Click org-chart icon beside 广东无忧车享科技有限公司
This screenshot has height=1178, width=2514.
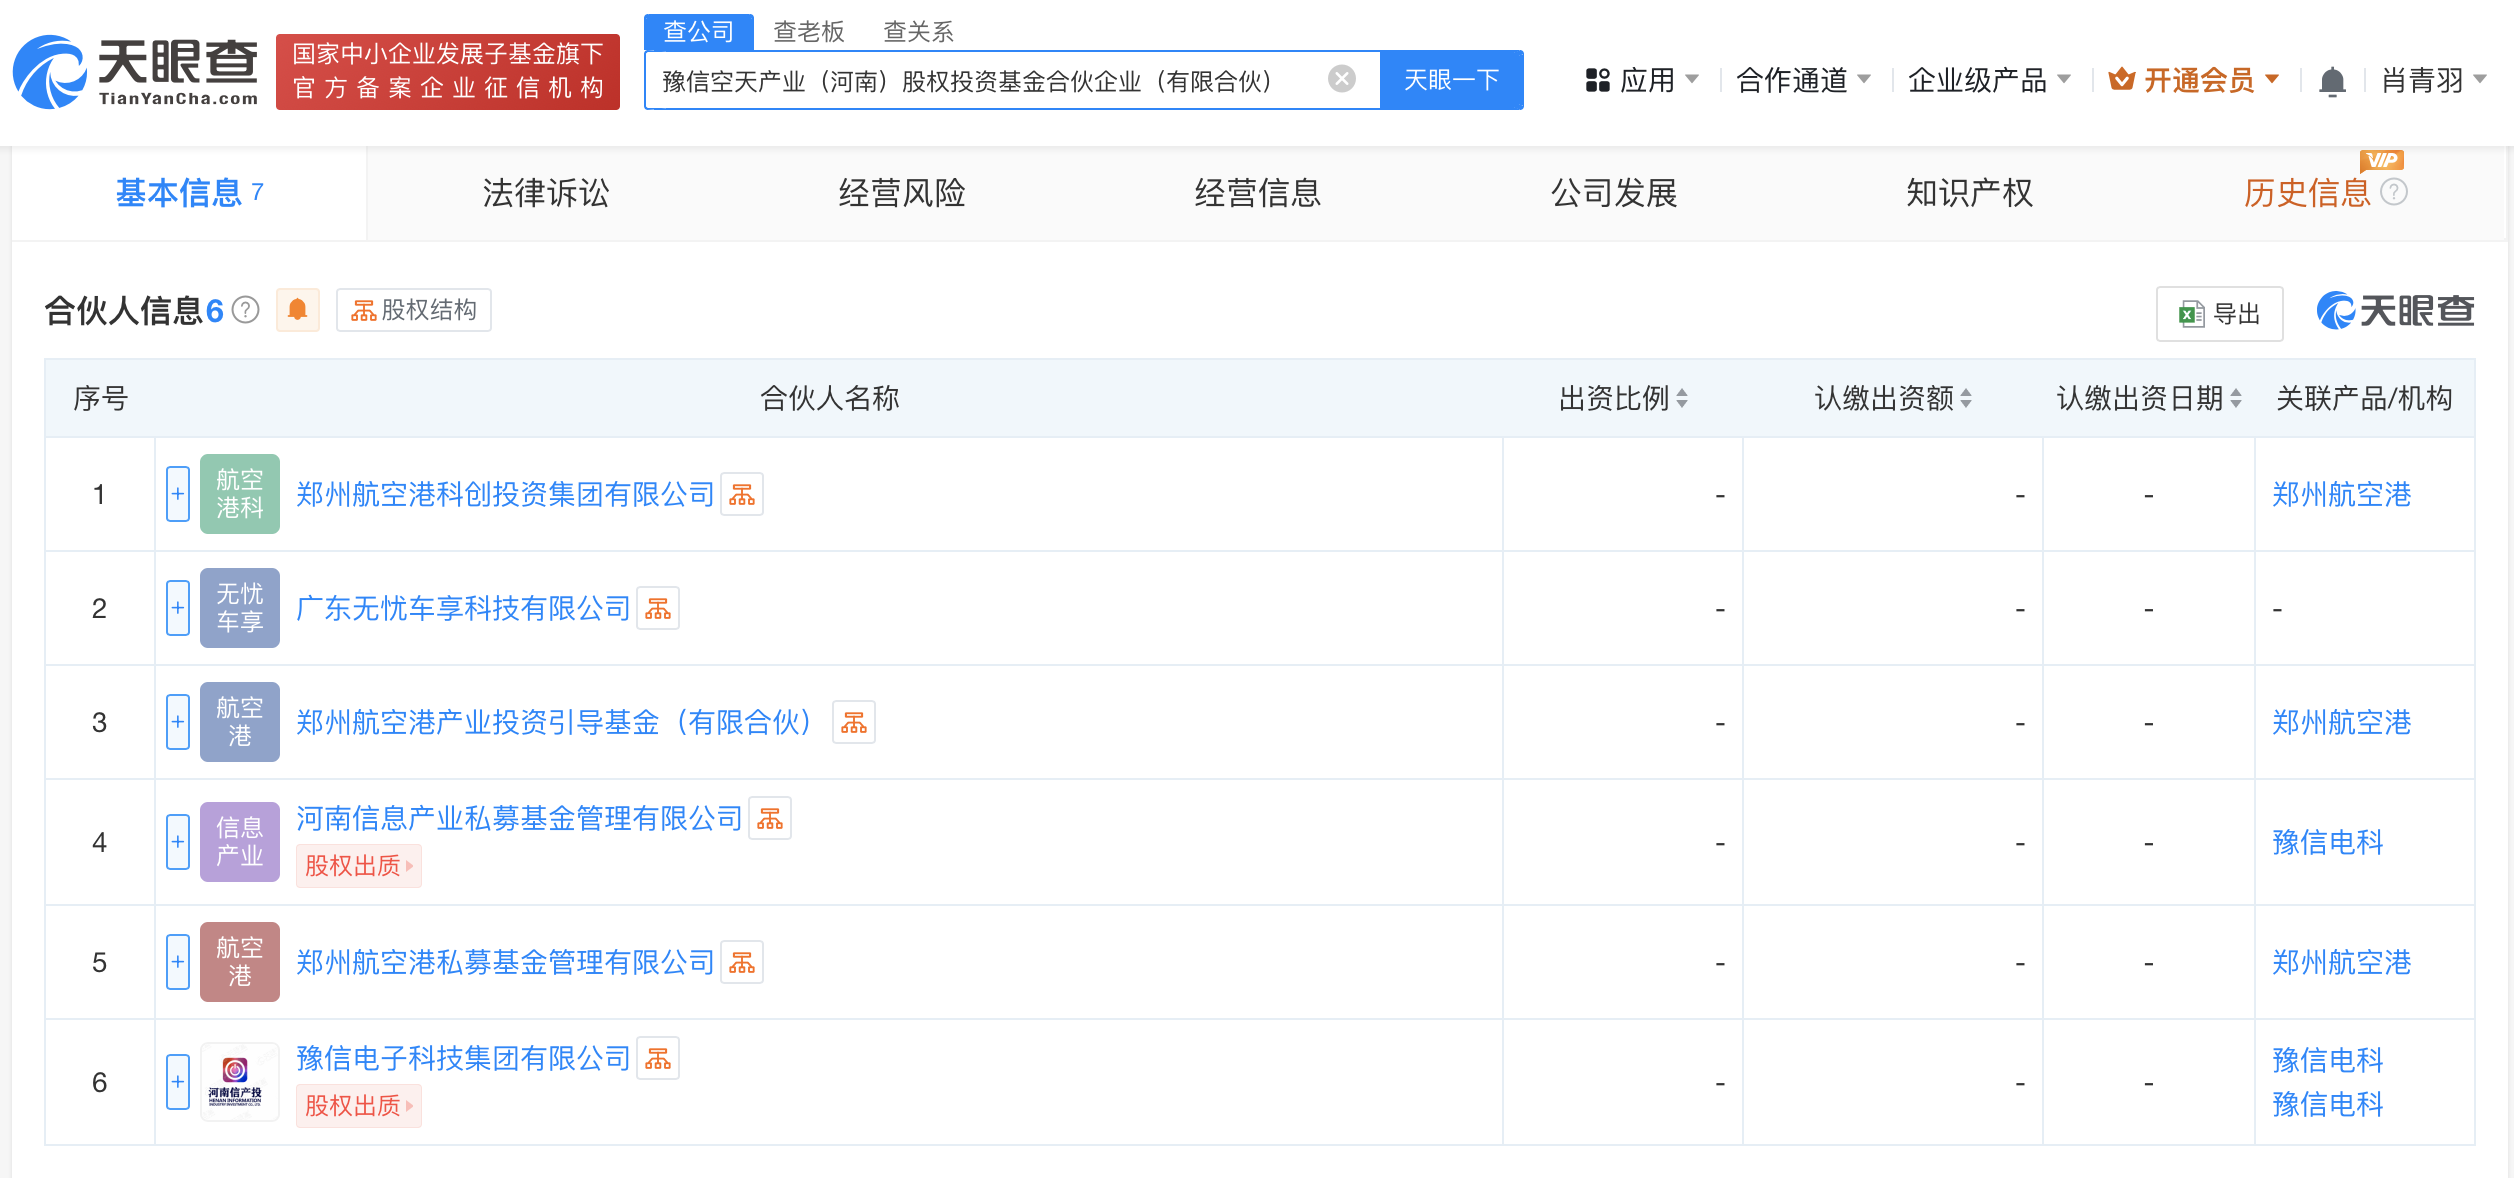pyautogui.click(x=659, y=608)
